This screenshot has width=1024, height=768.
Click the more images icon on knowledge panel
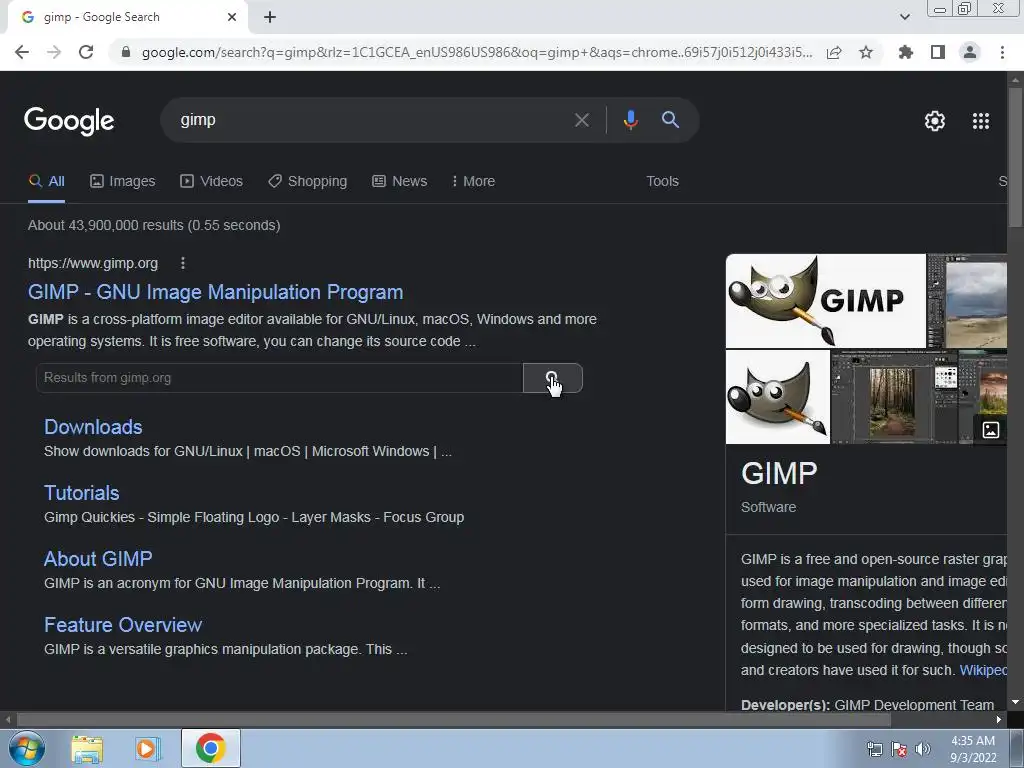pos(991,429)
